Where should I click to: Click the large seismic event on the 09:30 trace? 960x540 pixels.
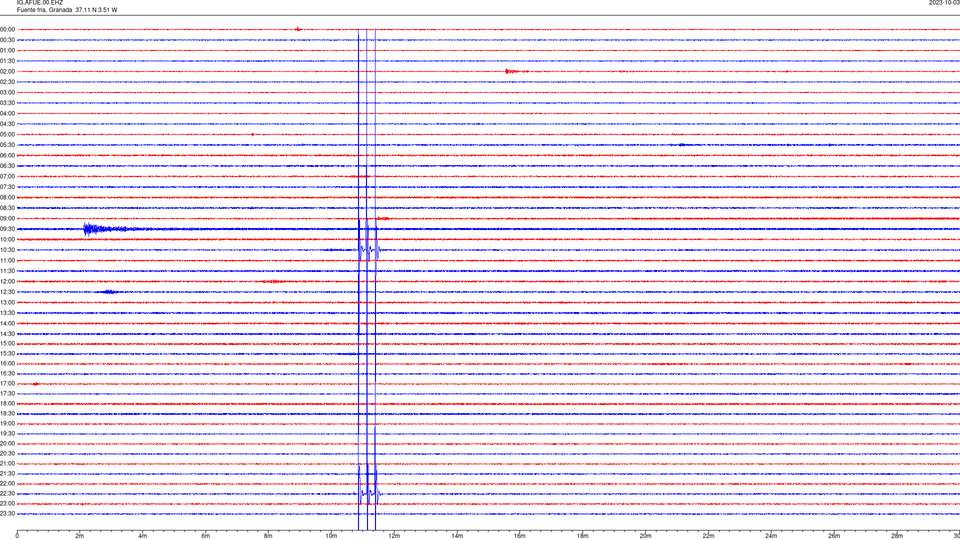click(104, 229)
